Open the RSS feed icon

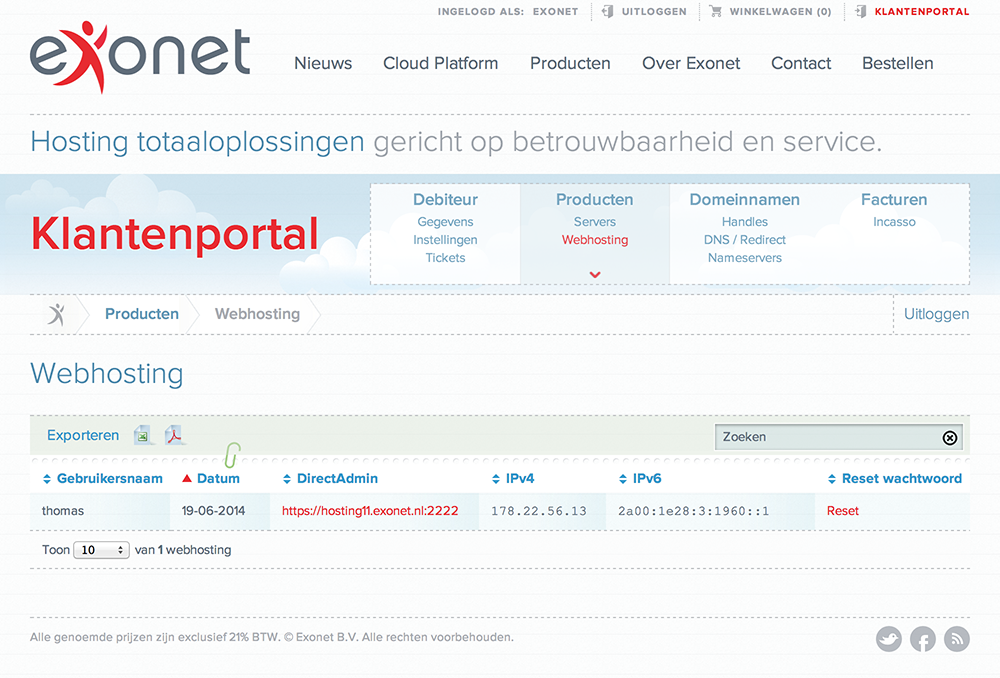(957, 638)
